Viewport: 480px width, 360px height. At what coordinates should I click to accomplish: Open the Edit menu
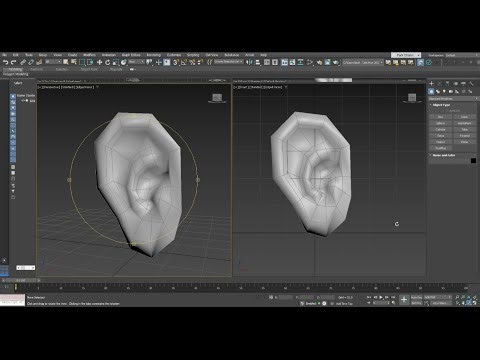[x=16, y=55]
